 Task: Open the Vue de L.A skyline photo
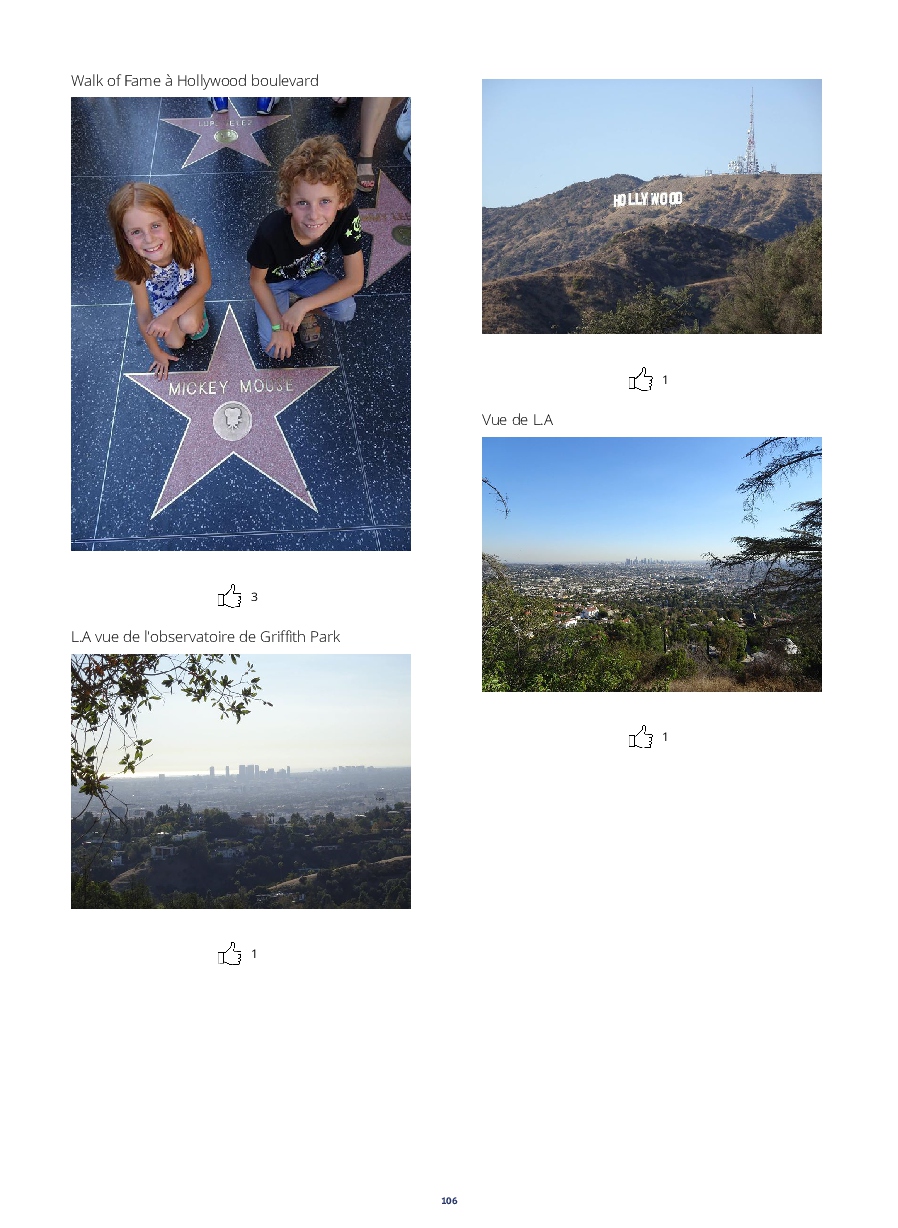pyautogui.click(x=652, y=564)
